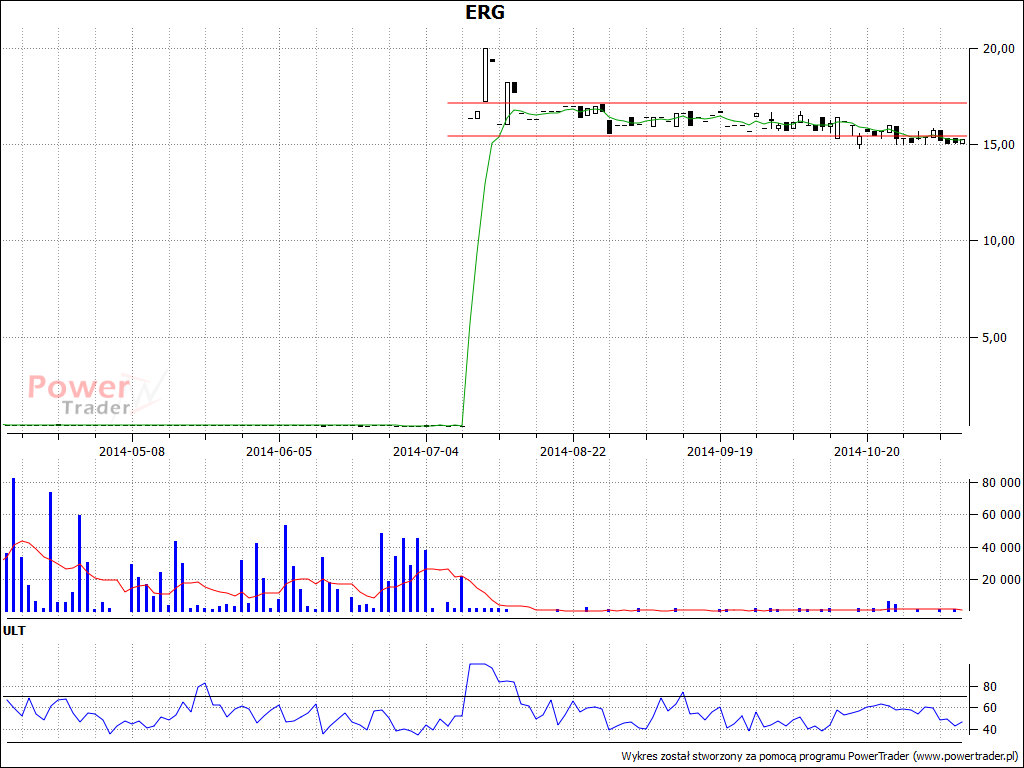Viewport: 1024px width, 768px height.
Task: Select the 60 ULT axis label
Action: [x=989, y=708]
